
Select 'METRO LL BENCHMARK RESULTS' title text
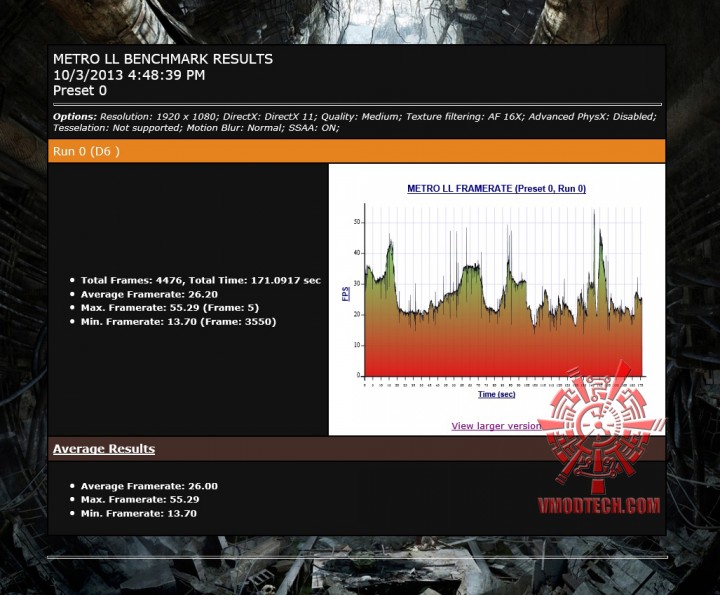[163, 59]
